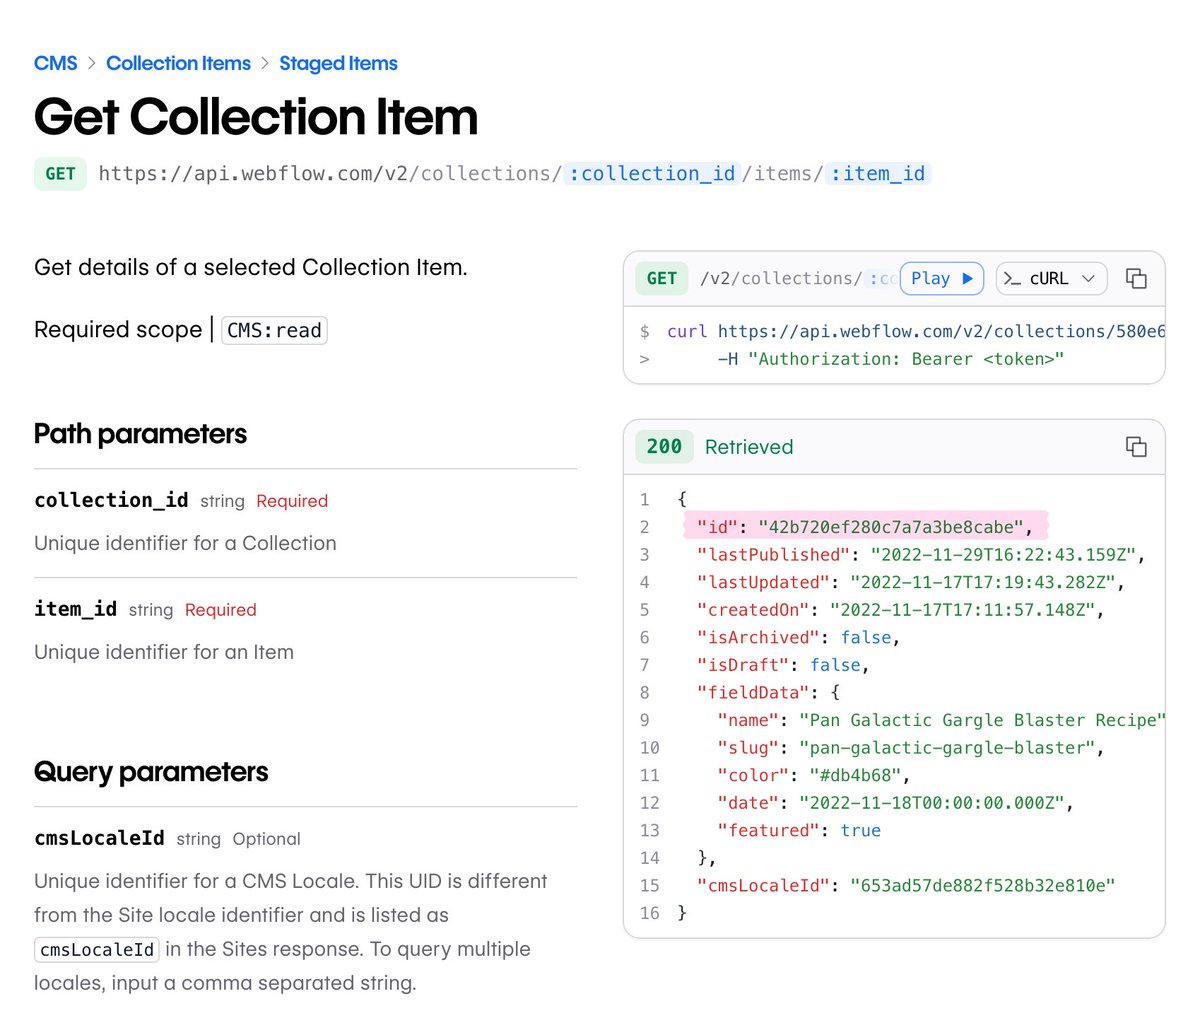Click "Unique identifier for an Item" description

pos(164,652)
